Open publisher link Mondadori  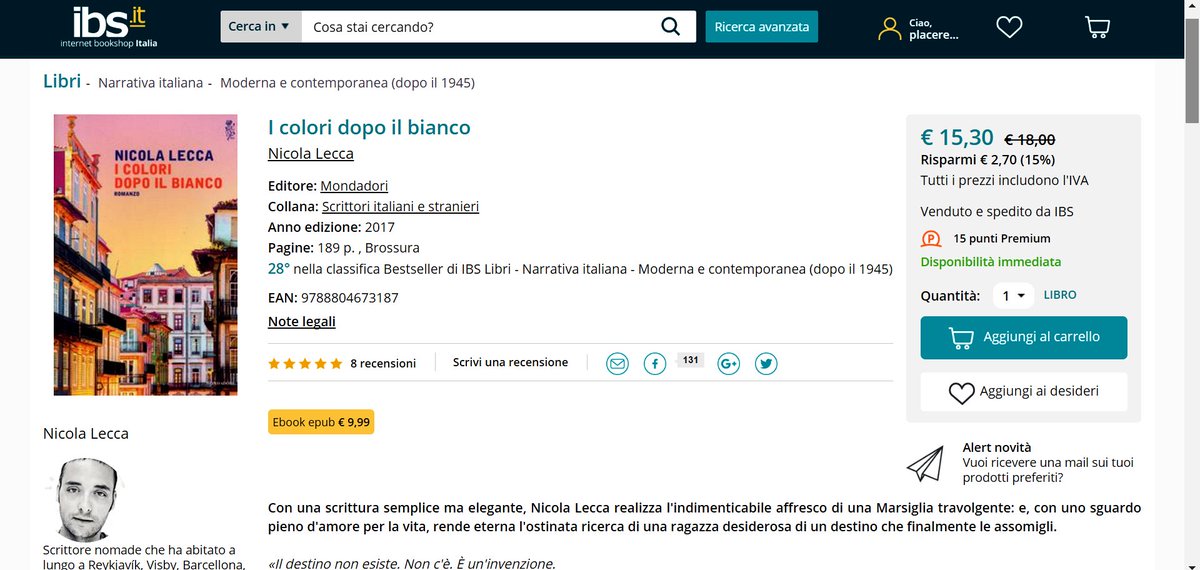tap(354, 186)
